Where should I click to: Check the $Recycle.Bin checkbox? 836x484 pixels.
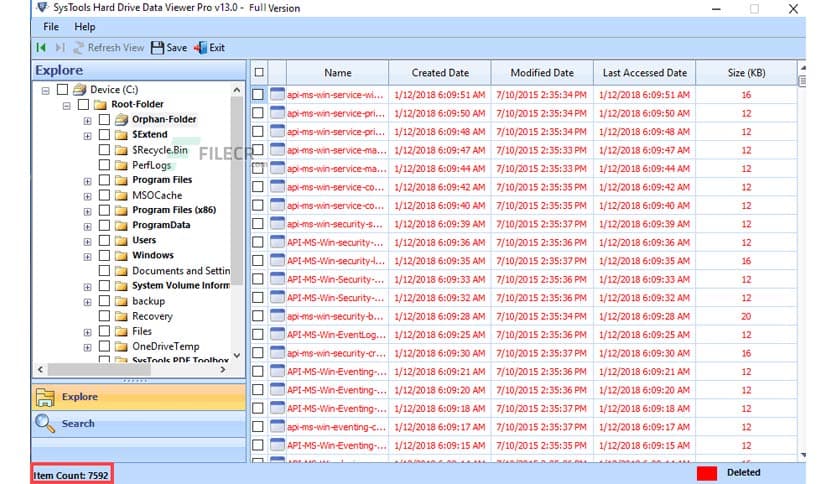coord(104,150)
